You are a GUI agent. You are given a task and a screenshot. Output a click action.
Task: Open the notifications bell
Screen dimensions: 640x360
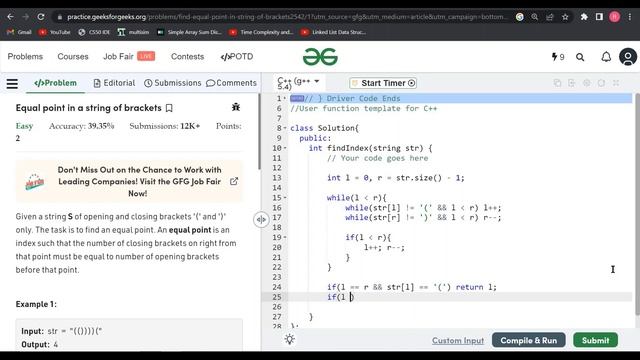pos(606,57)
